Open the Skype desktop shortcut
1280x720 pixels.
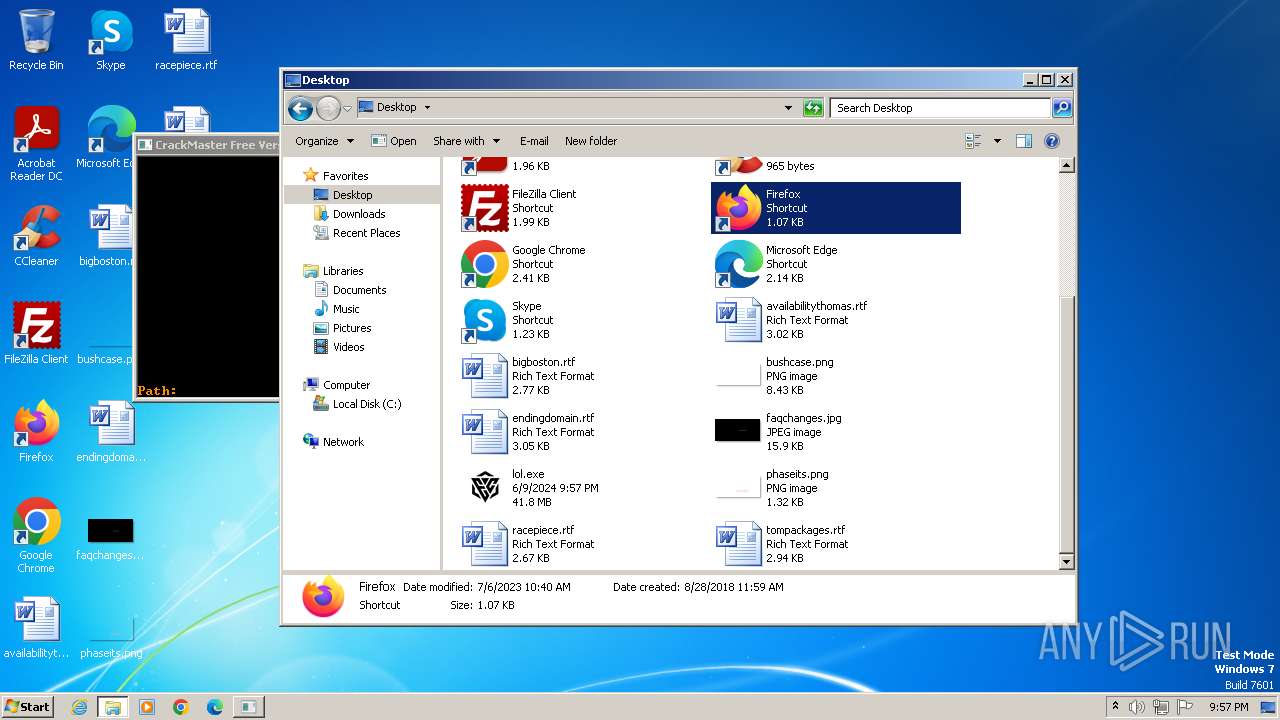(x=111, y=40)
